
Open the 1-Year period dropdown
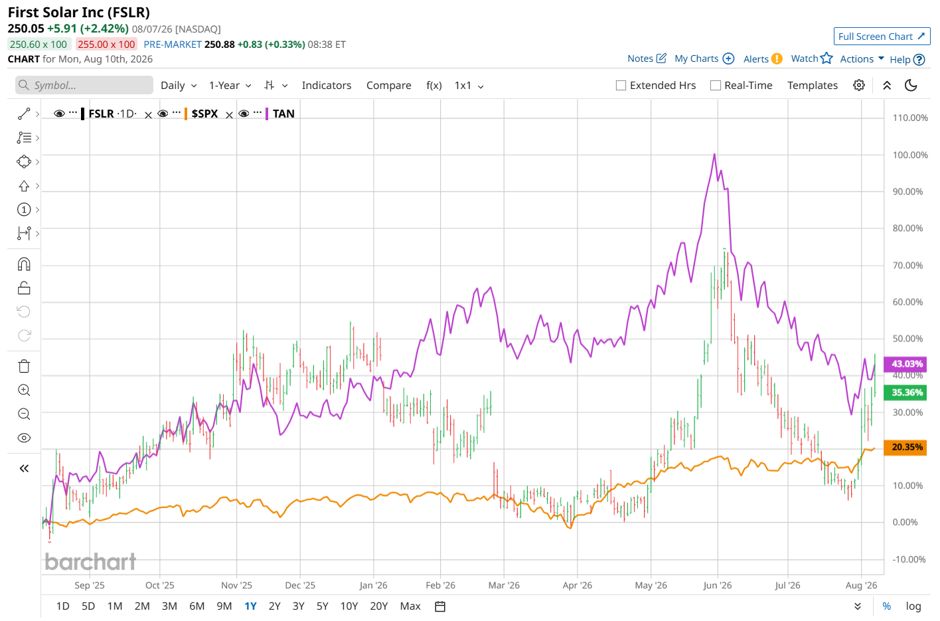pyautogui.click(x=230, y=85)
